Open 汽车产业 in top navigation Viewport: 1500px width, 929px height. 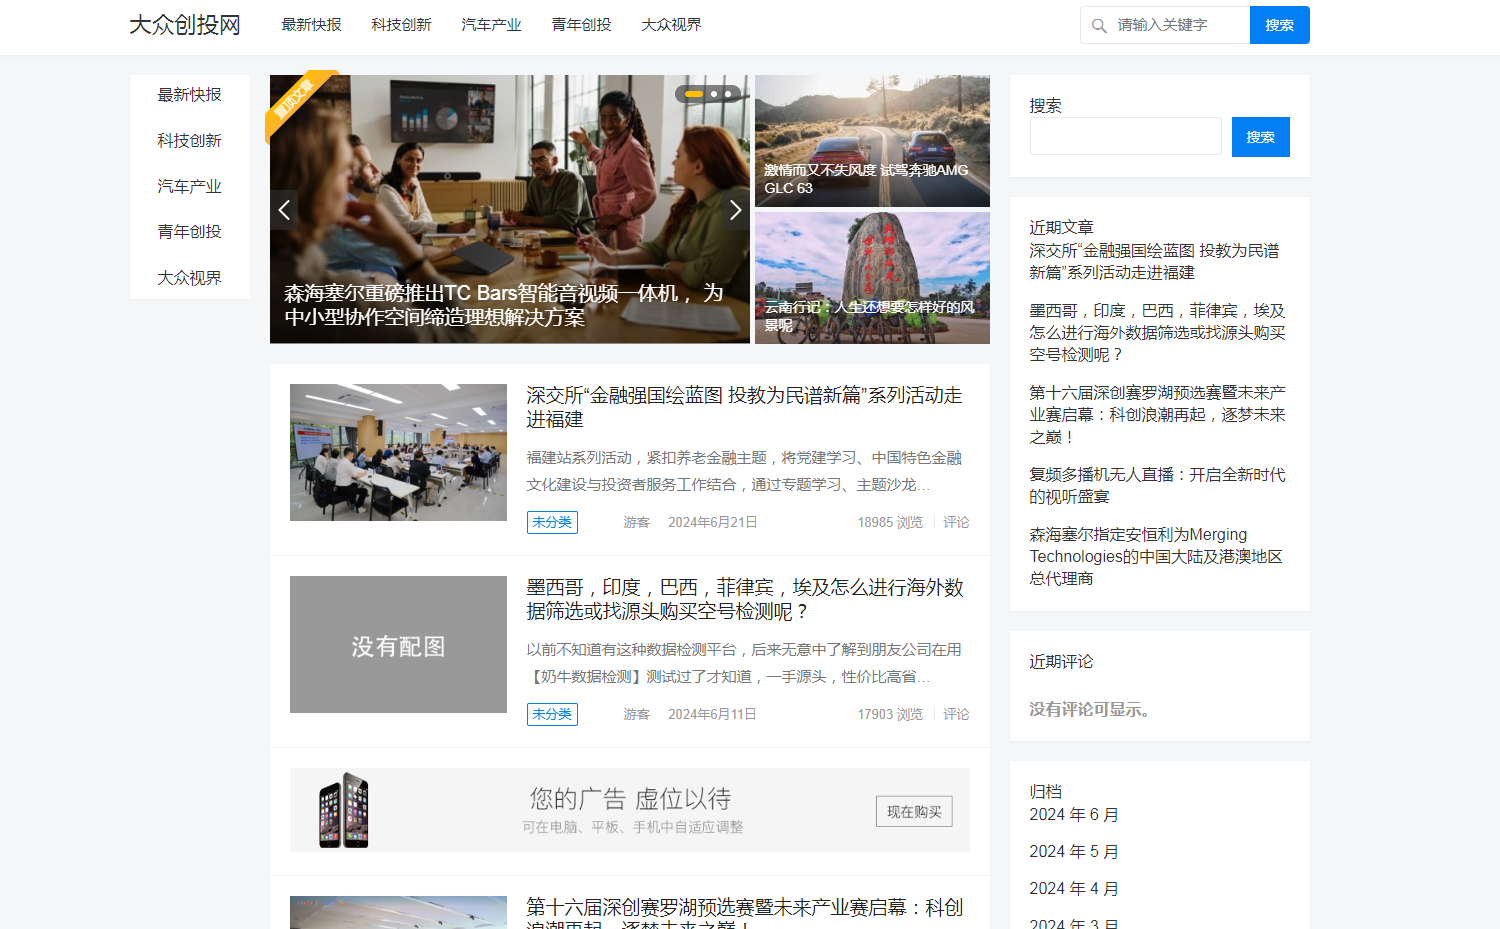pyautogui.click(x=491, y=25)
